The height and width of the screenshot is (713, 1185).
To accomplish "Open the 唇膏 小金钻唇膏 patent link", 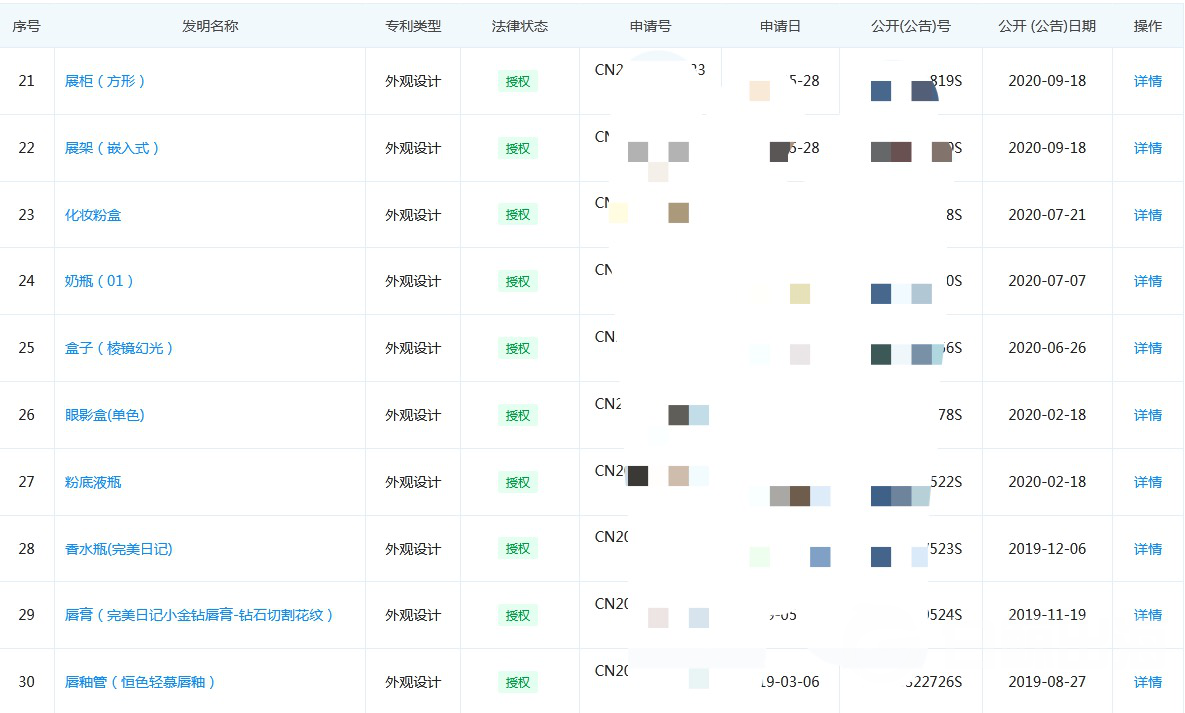I will pos(199,615).
